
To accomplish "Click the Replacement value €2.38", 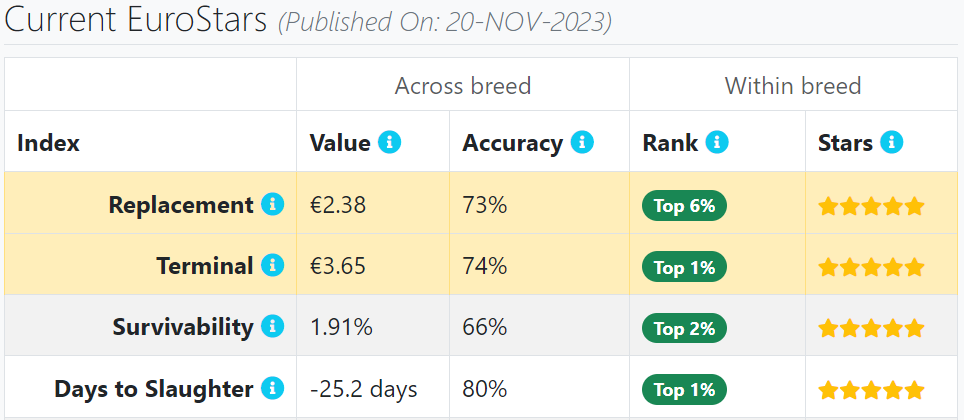I will point(338,205).
